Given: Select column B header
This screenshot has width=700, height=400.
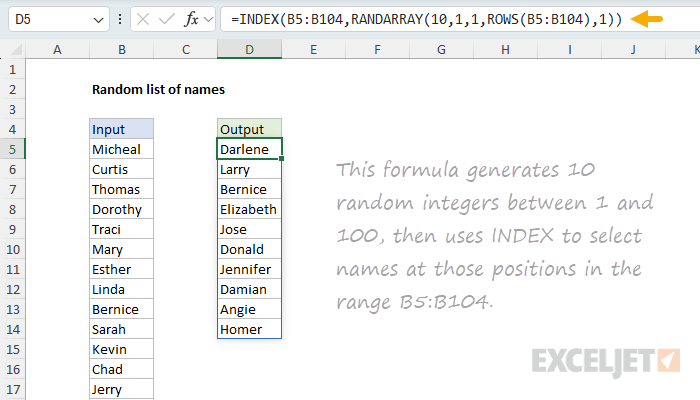Looking at the screenshot, I should click(x=121, y=50).
